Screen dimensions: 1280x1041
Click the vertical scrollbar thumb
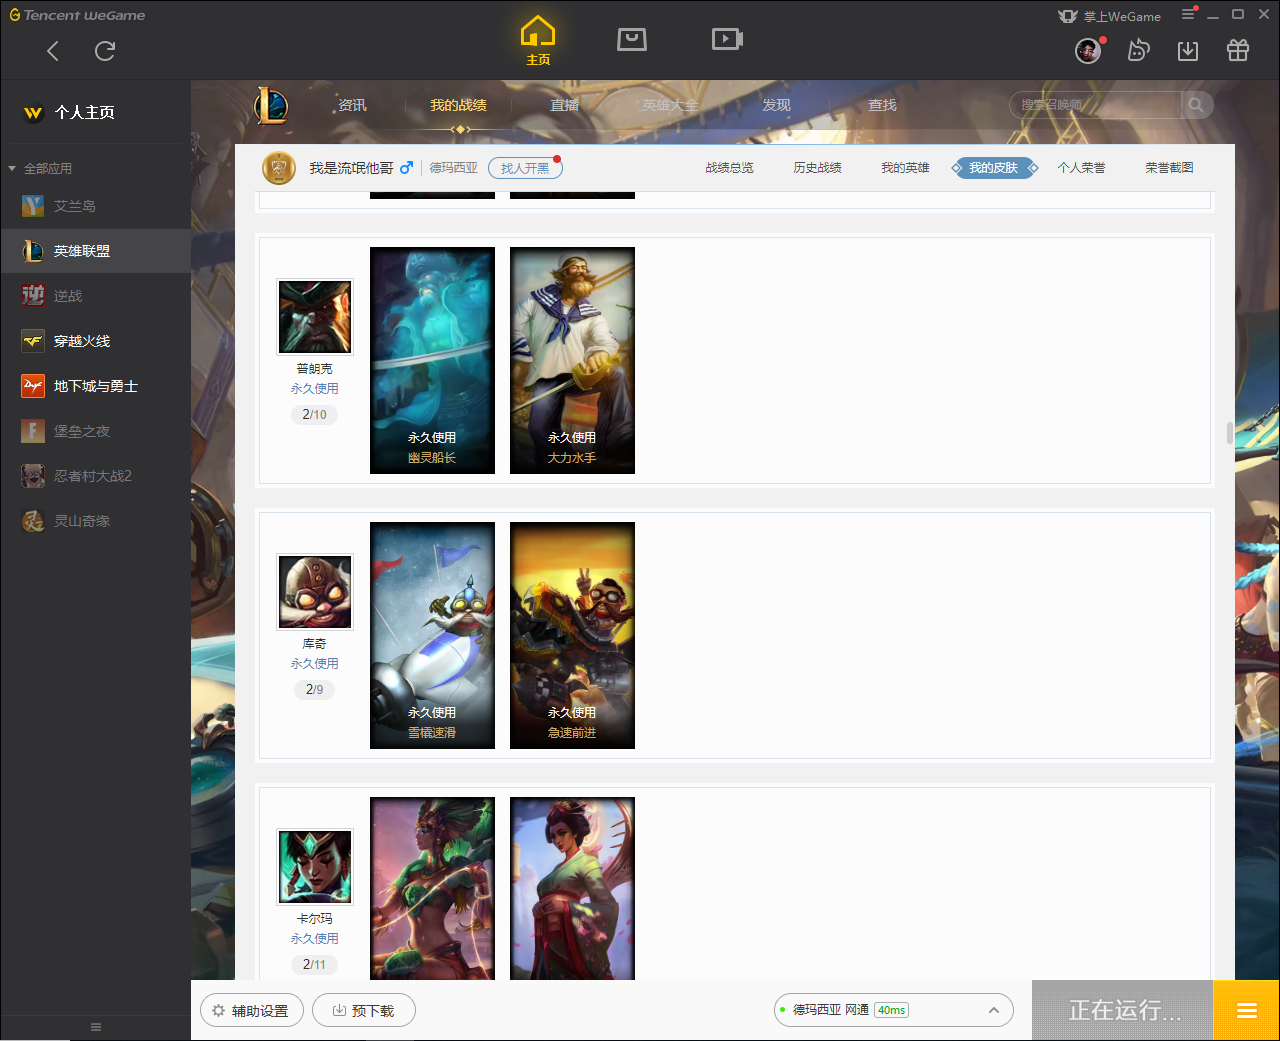pos(1230,432)
